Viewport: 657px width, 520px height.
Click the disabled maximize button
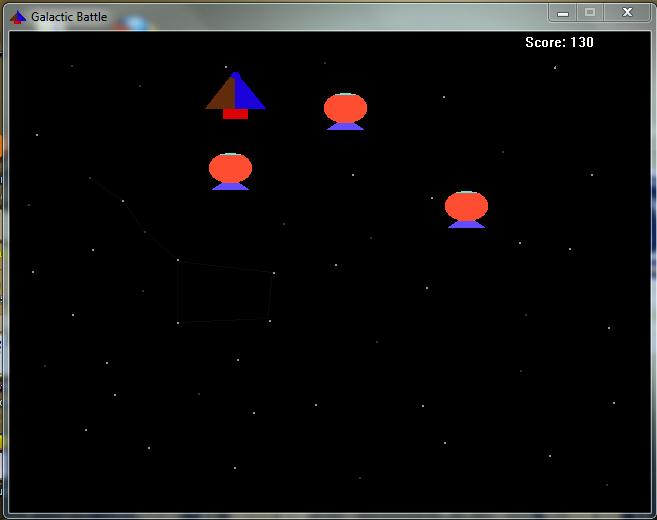(590, 13)
